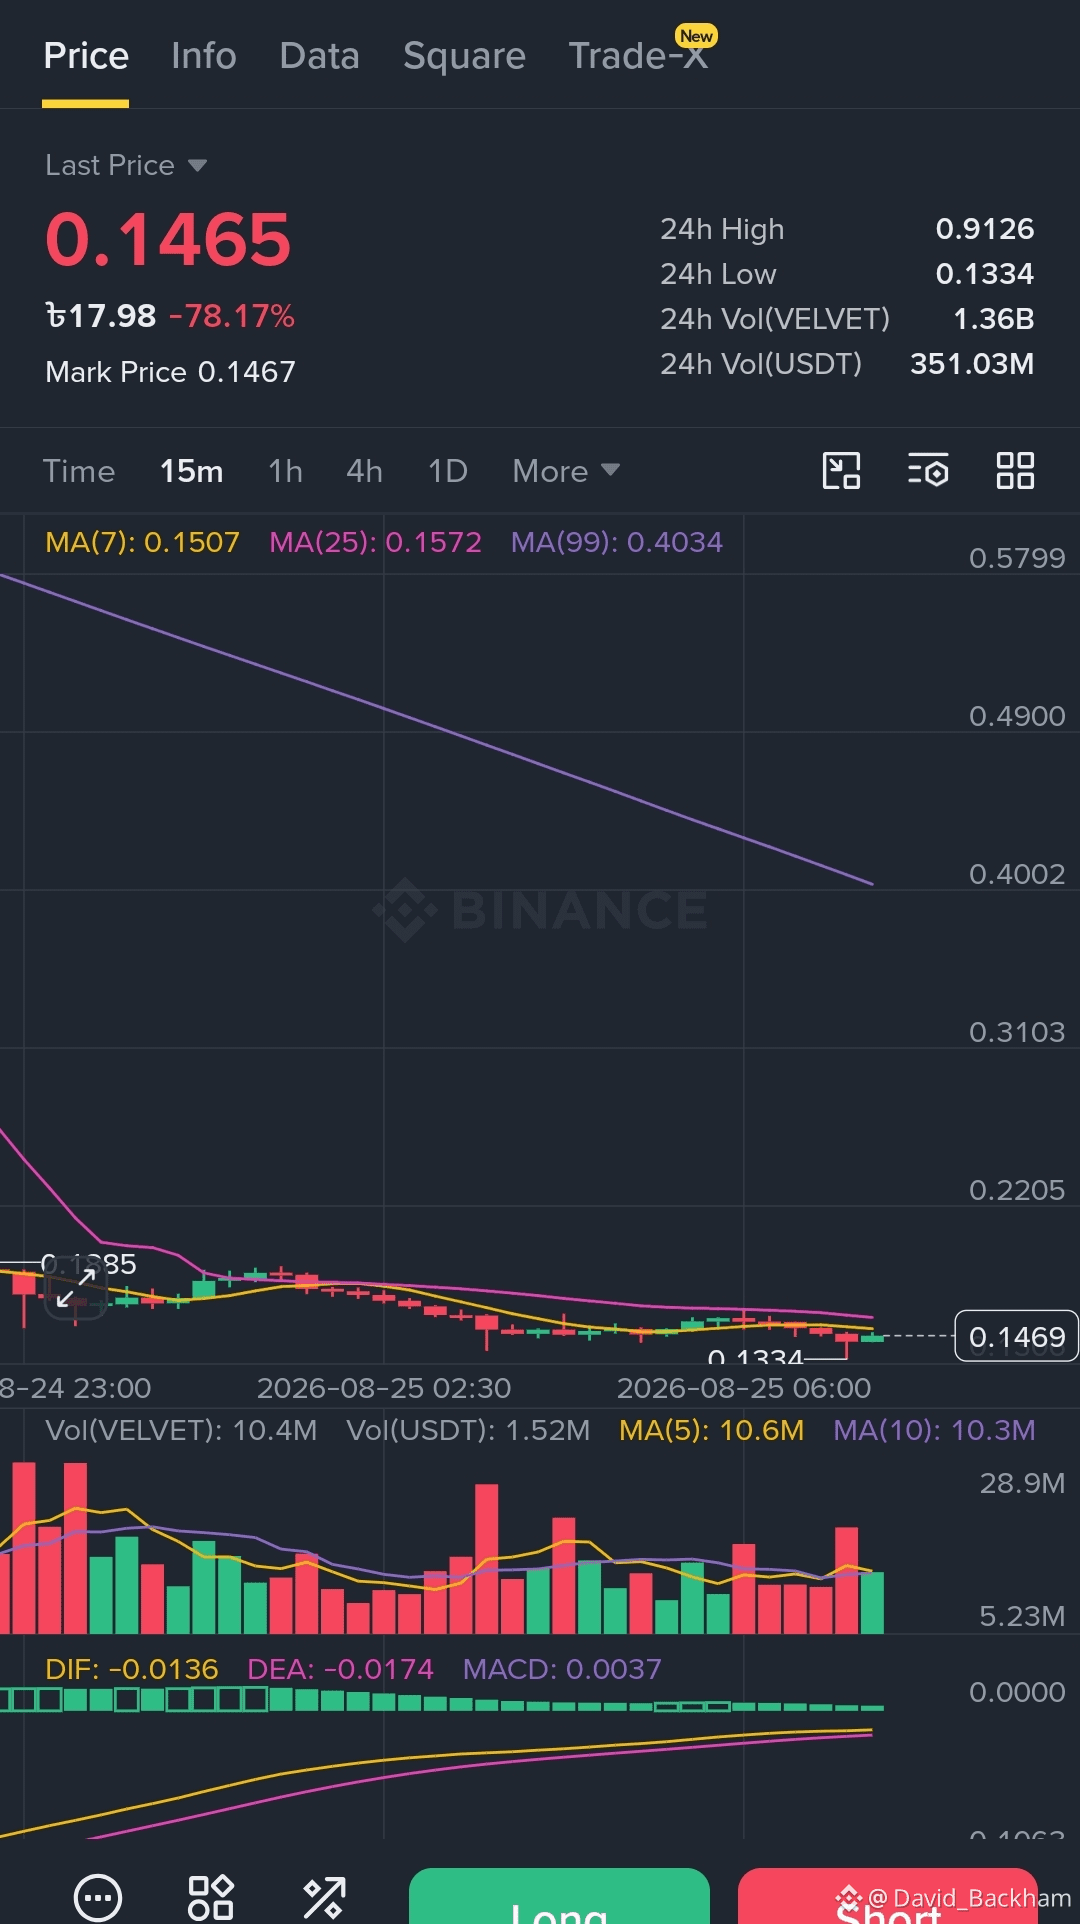Viewport: 1080px width, 1924px height.
Task: Tap the current price tag 0.1469
Action: pos(1017,1336)
